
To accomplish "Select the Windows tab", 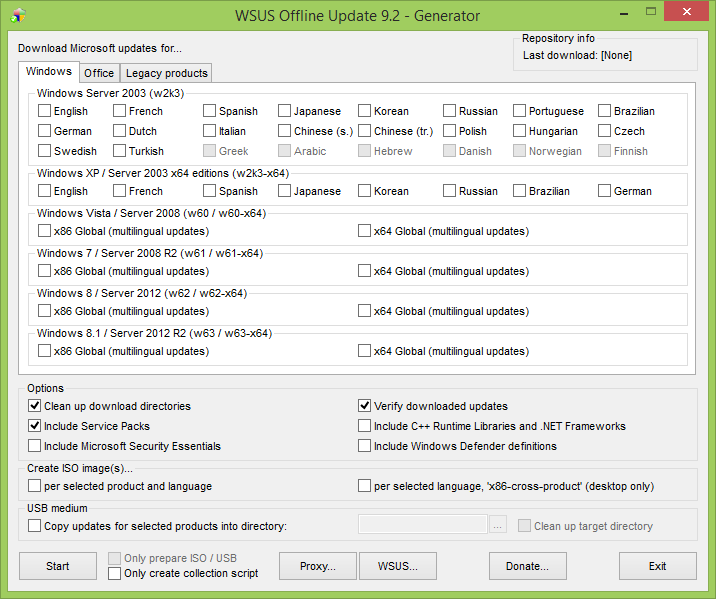I will (x=49, y=72).
